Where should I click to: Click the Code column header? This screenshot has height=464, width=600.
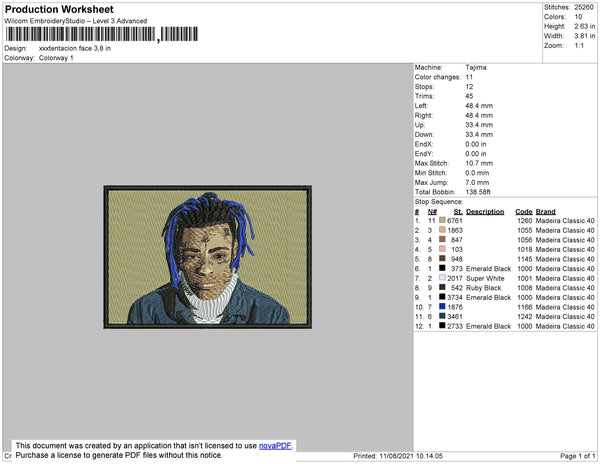point(523,212)
